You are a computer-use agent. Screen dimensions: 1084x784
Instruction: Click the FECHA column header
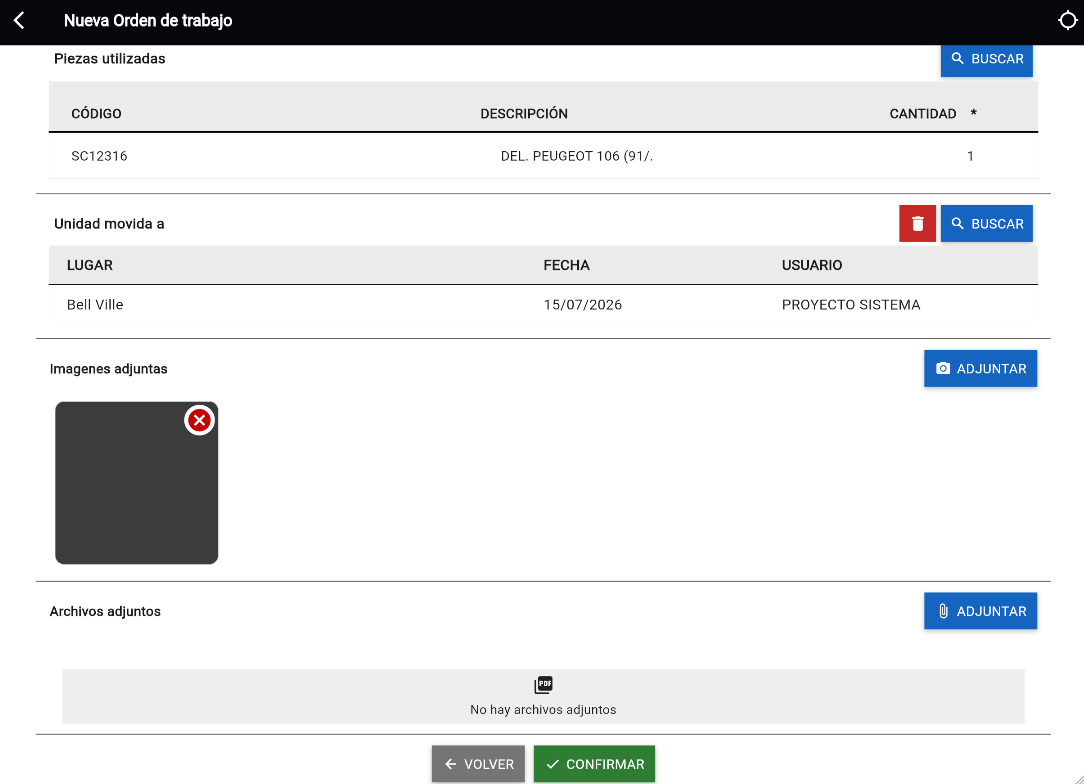pos(566,265)
